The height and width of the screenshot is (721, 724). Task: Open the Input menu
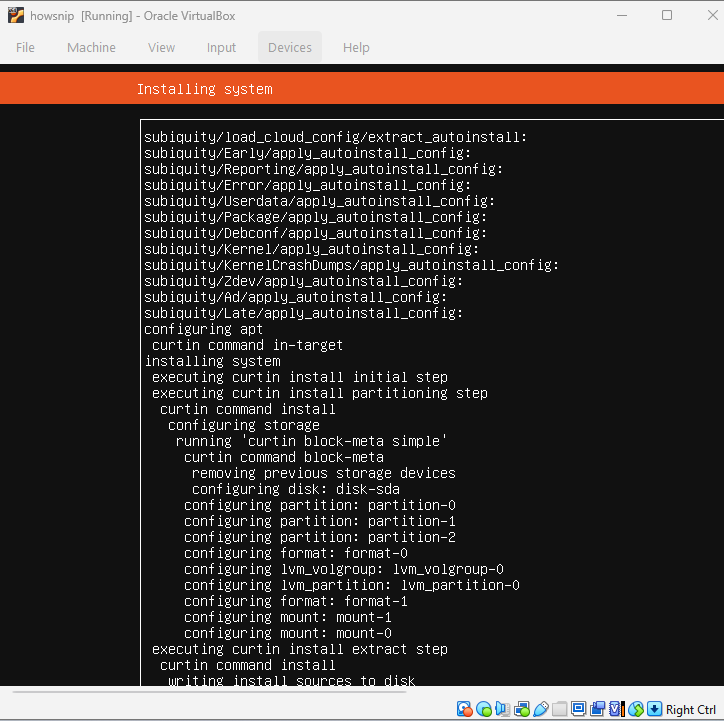click(x=221, y=48)
